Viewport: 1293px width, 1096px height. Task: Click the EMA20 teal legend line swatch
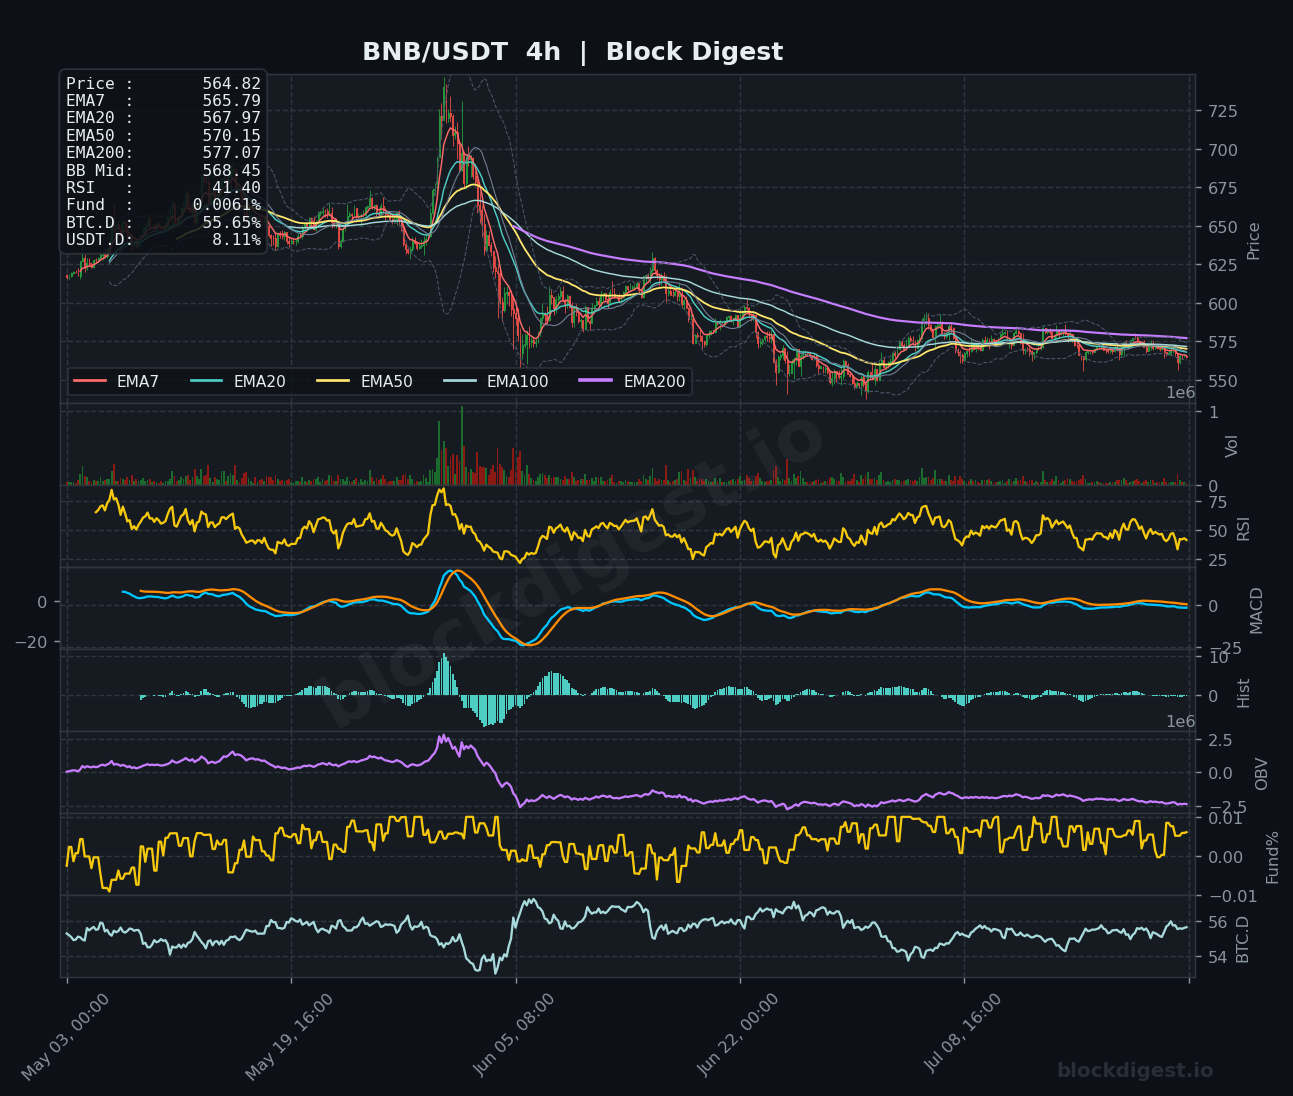(x=207, y=381)
